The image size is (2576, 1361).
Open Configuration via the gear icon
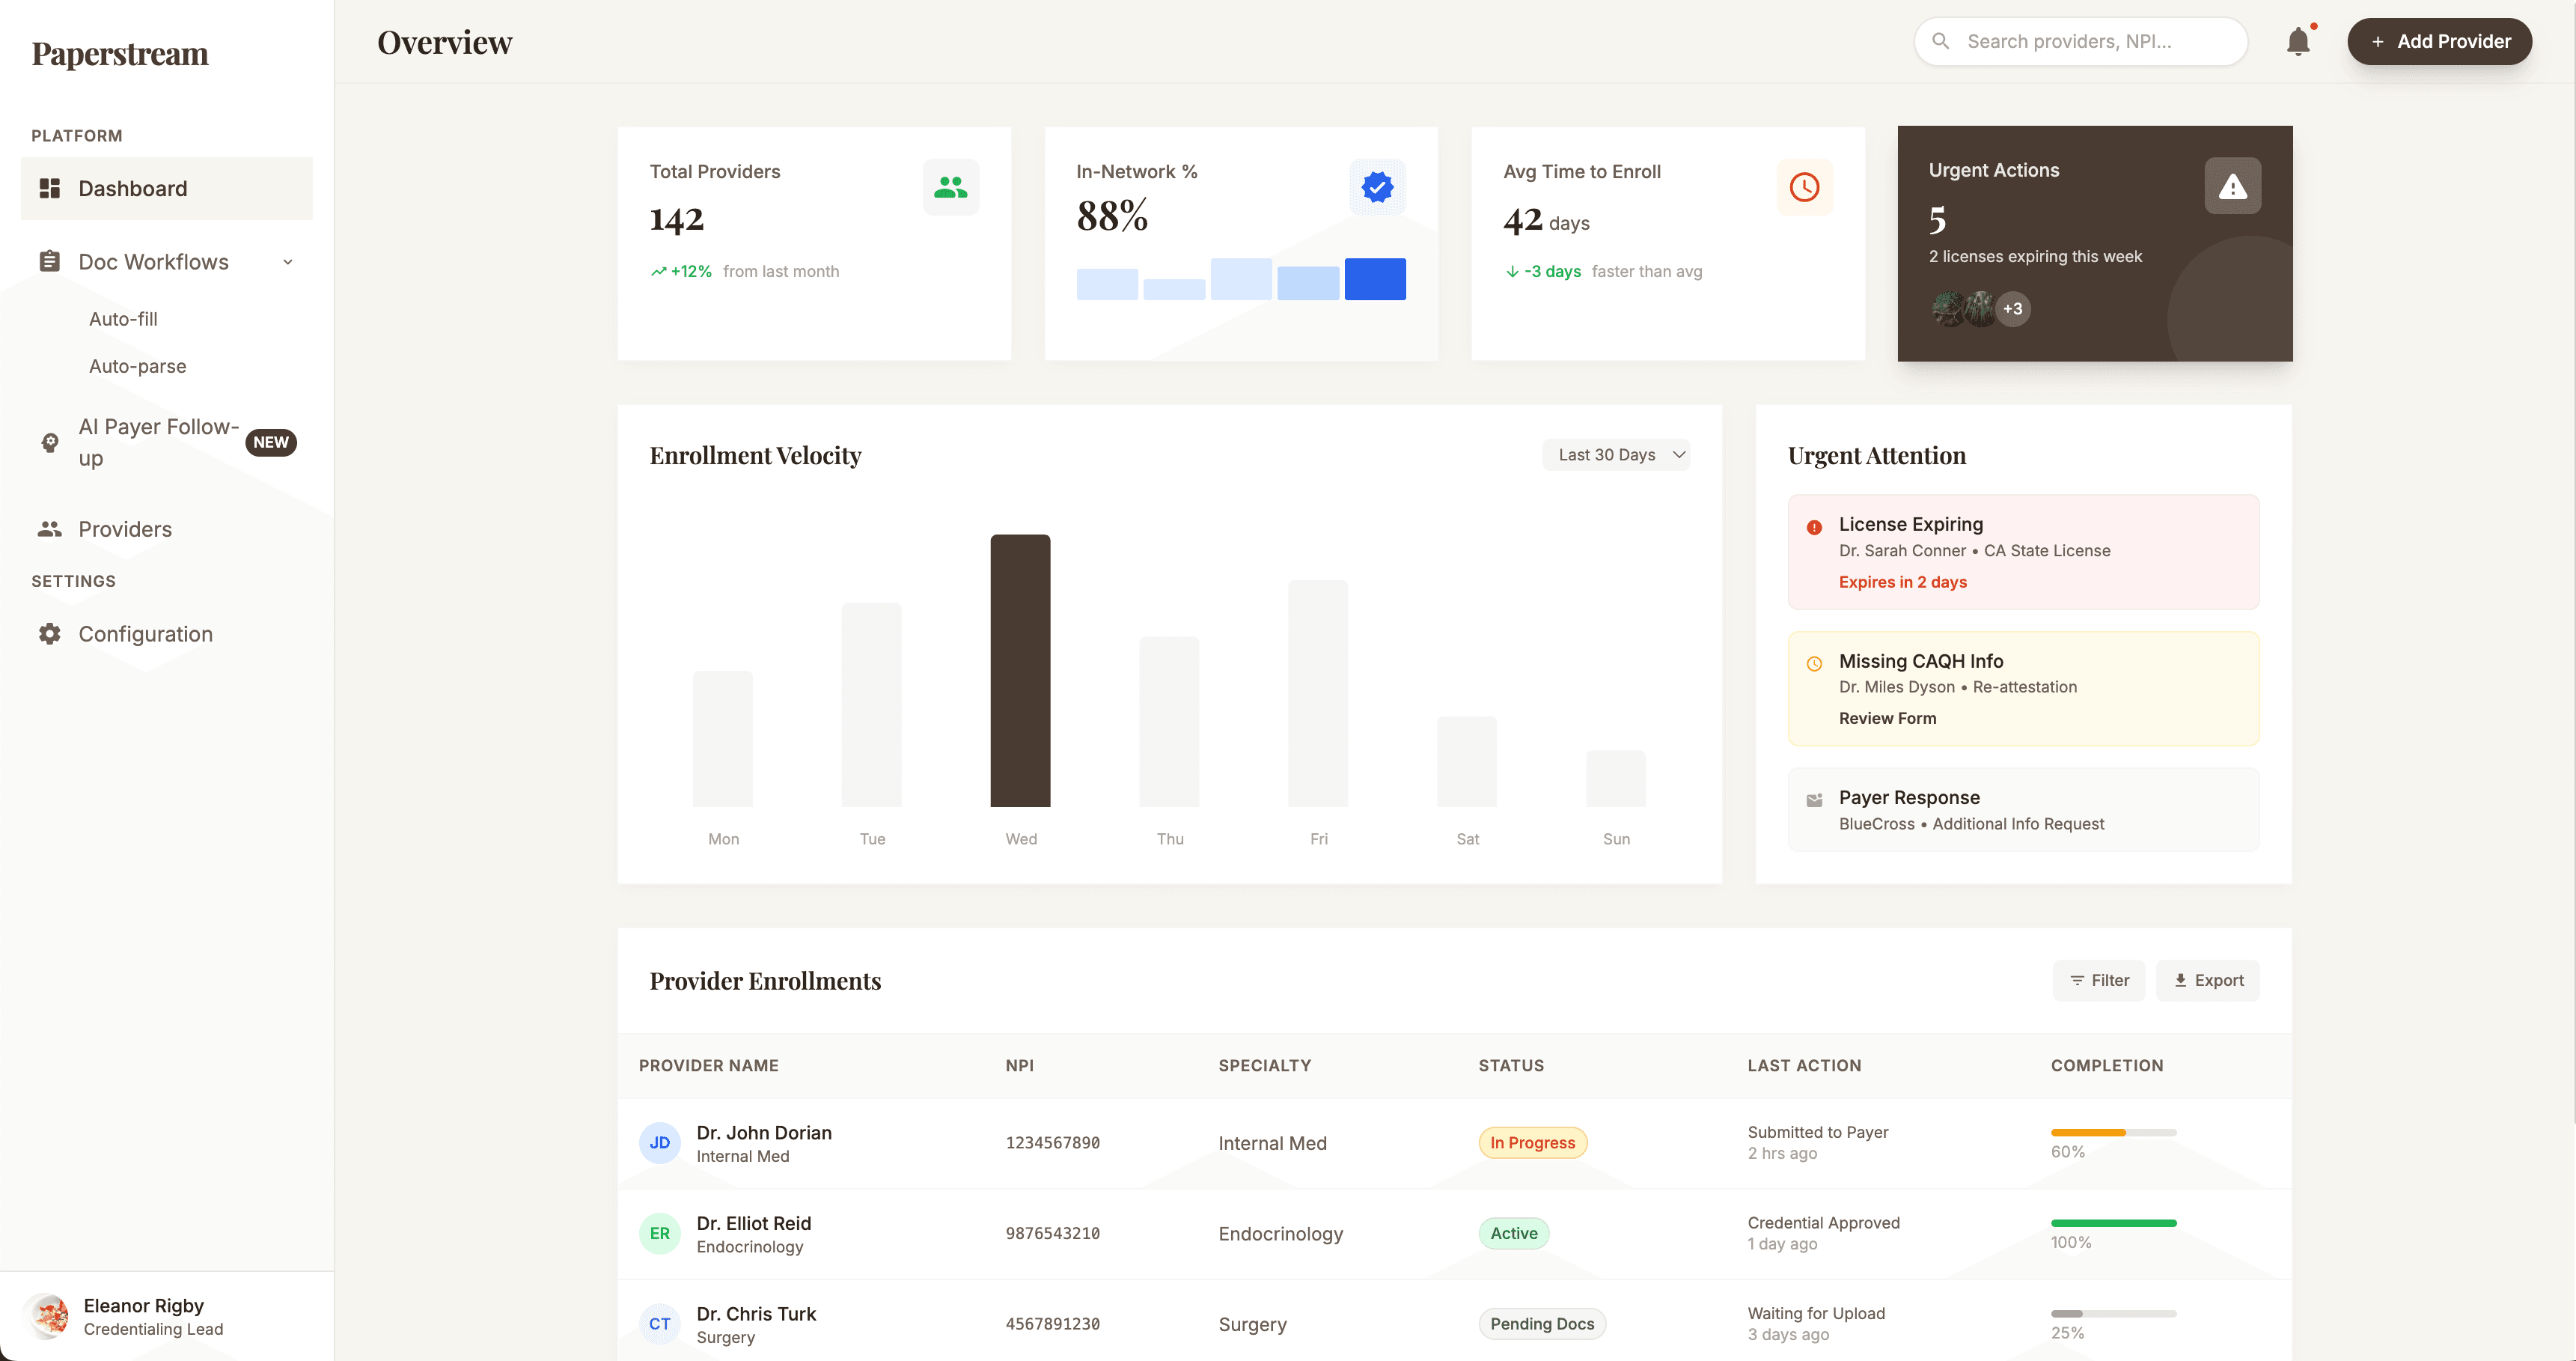click(49, 634)
